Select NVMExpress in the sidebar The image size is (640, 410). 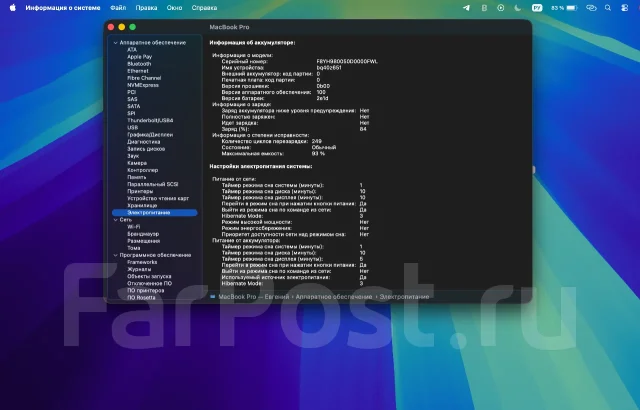[x=142, y=85]
